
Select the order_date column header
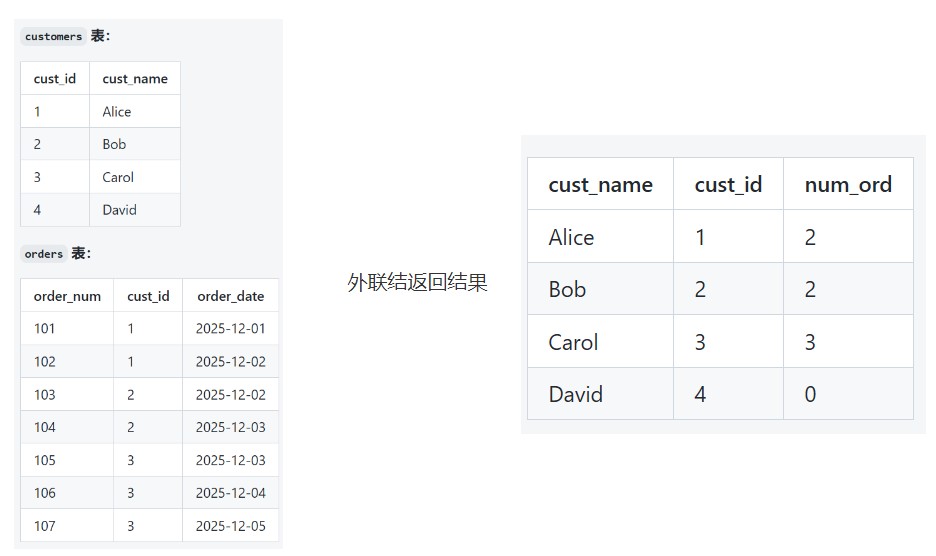(x=231, y=296)
